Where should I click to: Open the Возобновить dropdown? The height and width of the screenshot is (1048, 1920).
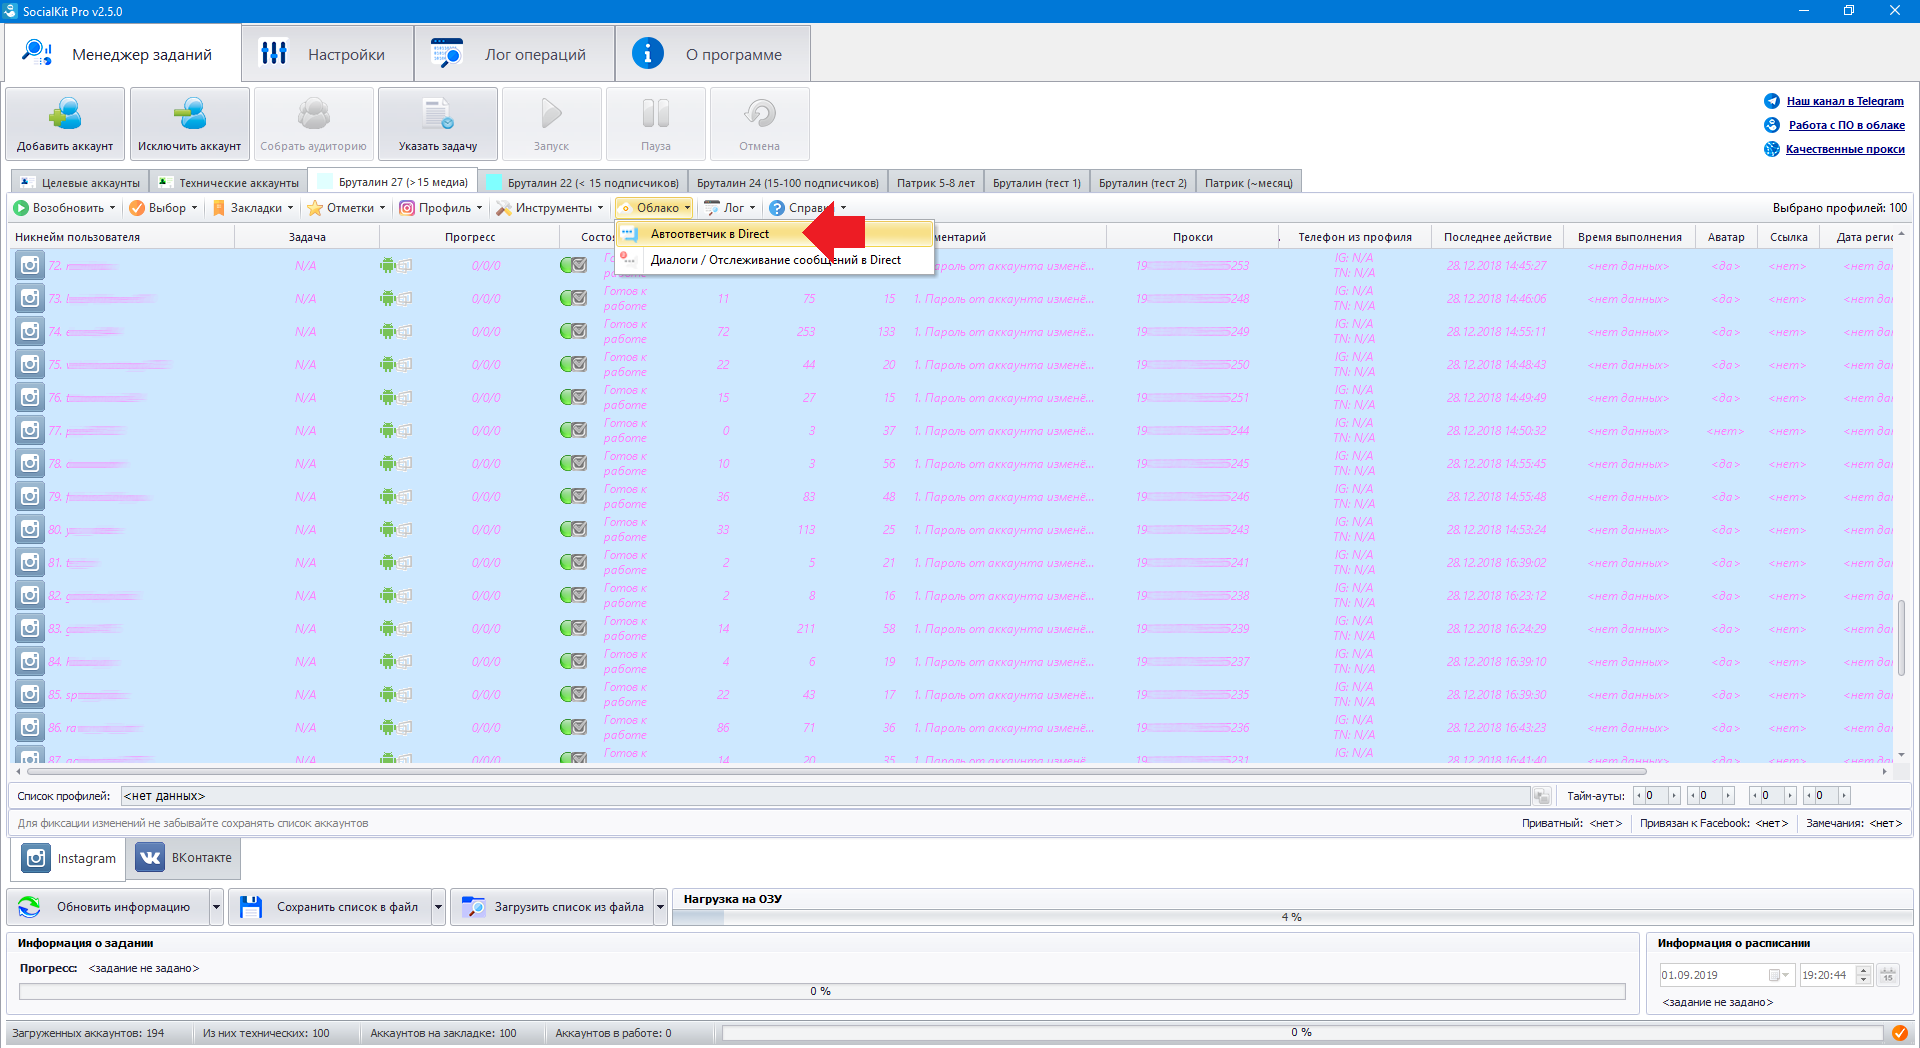click(64, 208)
